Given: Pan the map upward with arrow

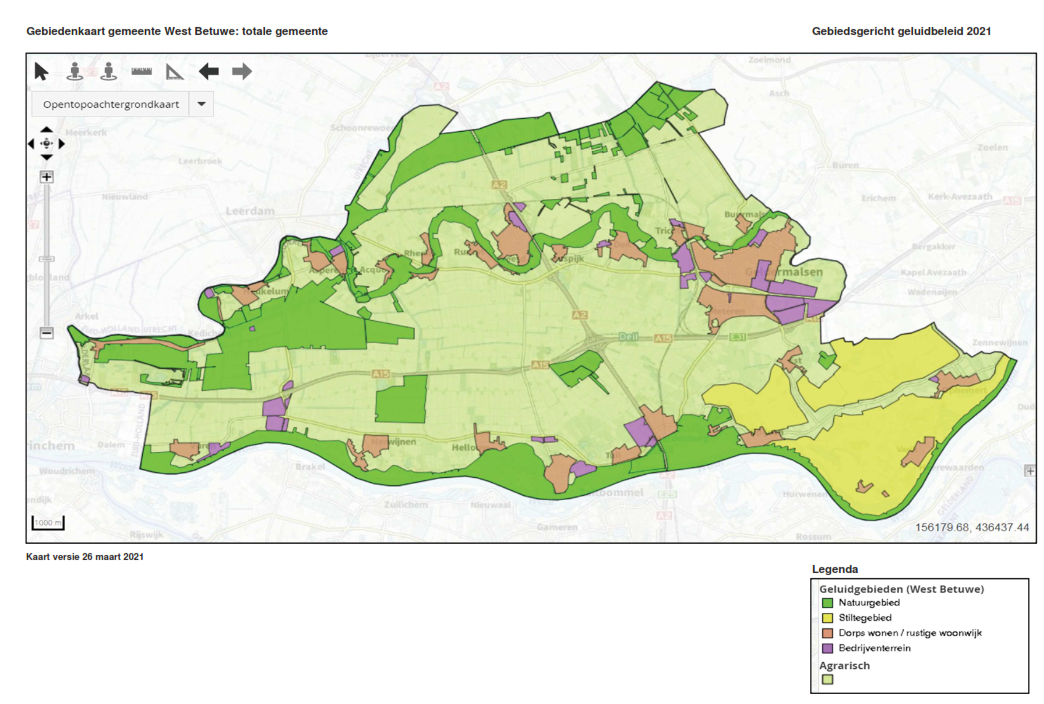Looking at the screenshot, I should point(47,130).
